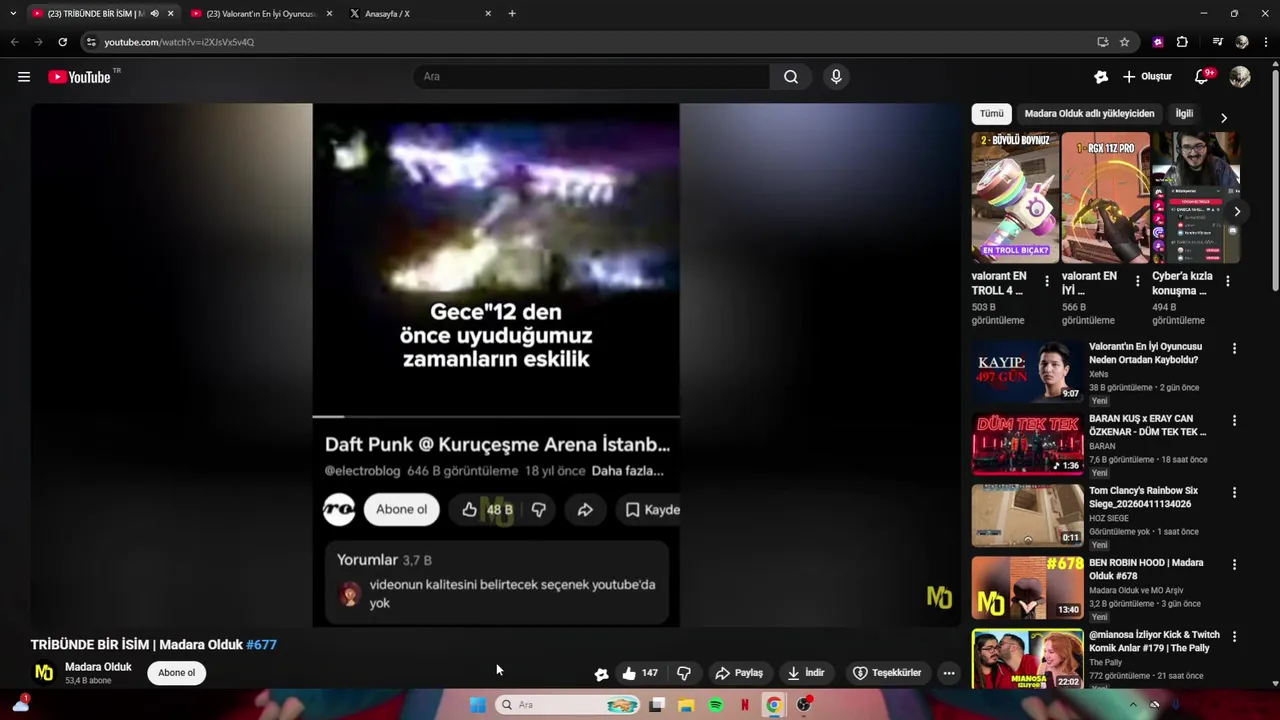Open options for Tom Clancy's Rainbow Six video
The image size is (1280, 720).
tap(1234, 493)
